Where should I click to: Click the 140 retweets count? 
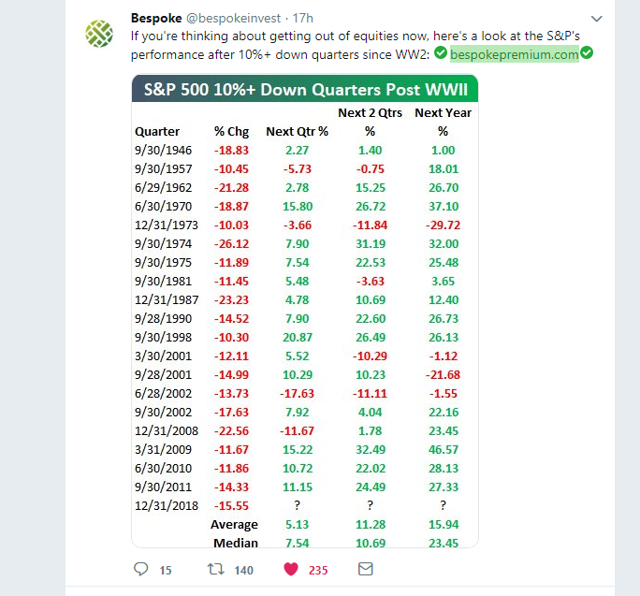242,570
